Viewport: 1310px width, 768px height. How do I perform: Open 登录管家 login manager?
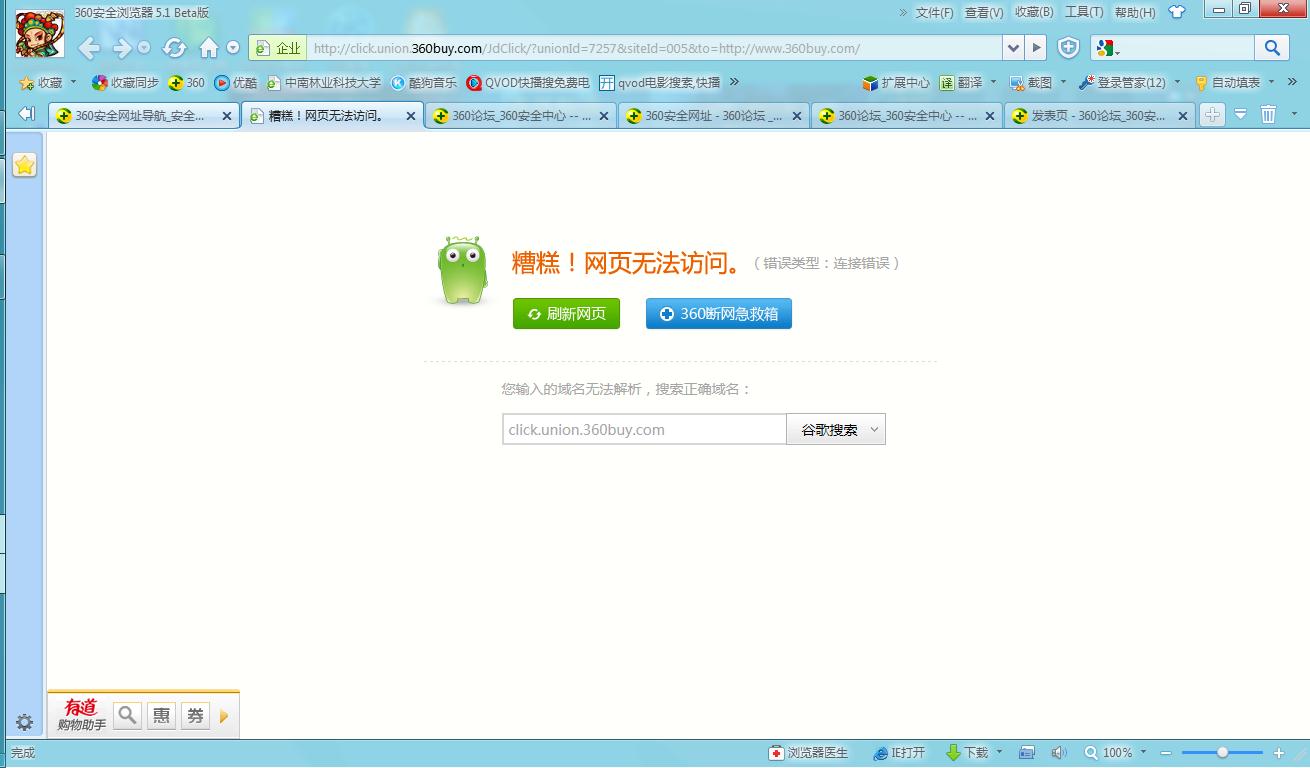[1122, 83]
